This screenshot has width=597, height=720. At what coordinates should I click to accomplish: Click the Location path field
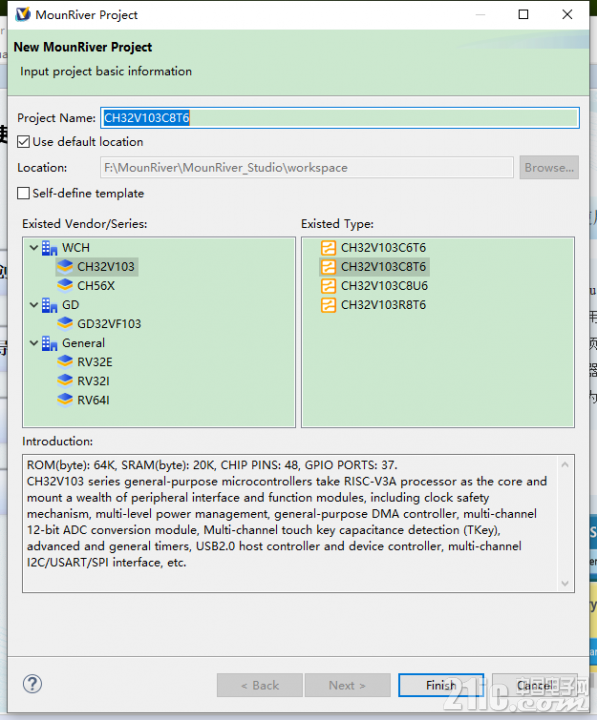[x=307, y=168]
